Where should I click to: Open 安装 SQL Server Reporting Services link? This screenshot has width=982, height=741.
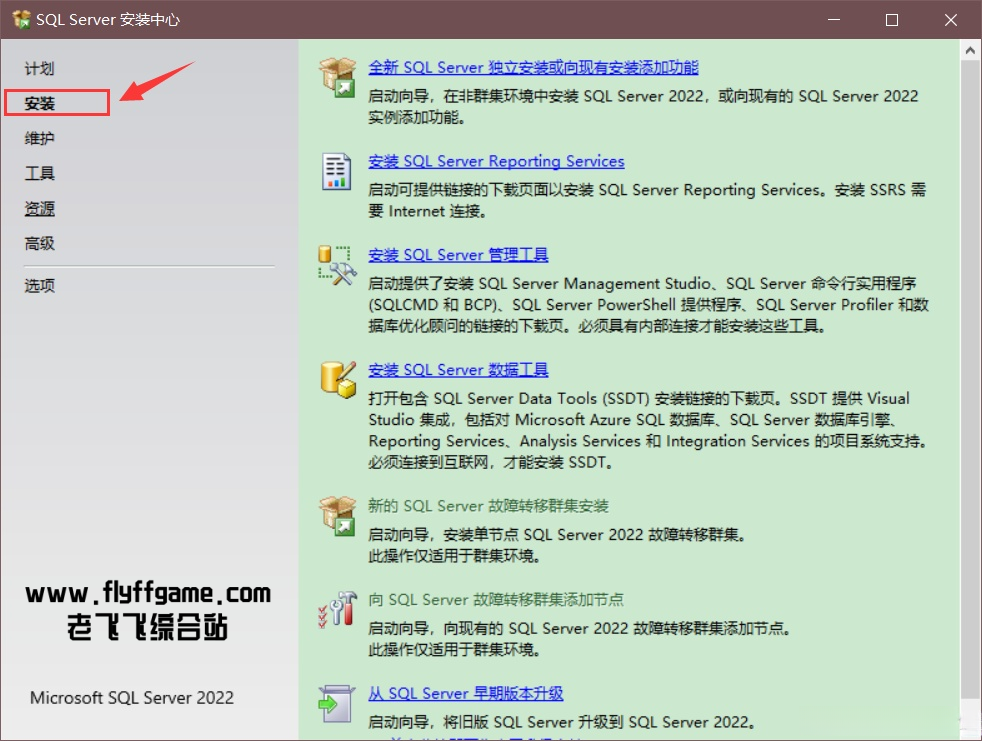tap(496, 161)
